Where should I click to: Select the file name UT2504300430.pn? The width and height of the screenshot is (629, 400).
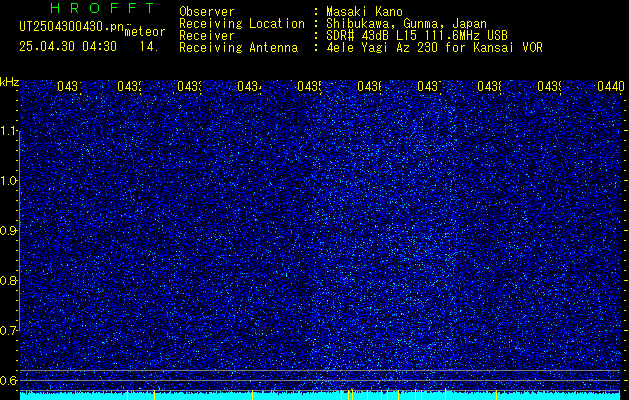(x=72, y=26)
